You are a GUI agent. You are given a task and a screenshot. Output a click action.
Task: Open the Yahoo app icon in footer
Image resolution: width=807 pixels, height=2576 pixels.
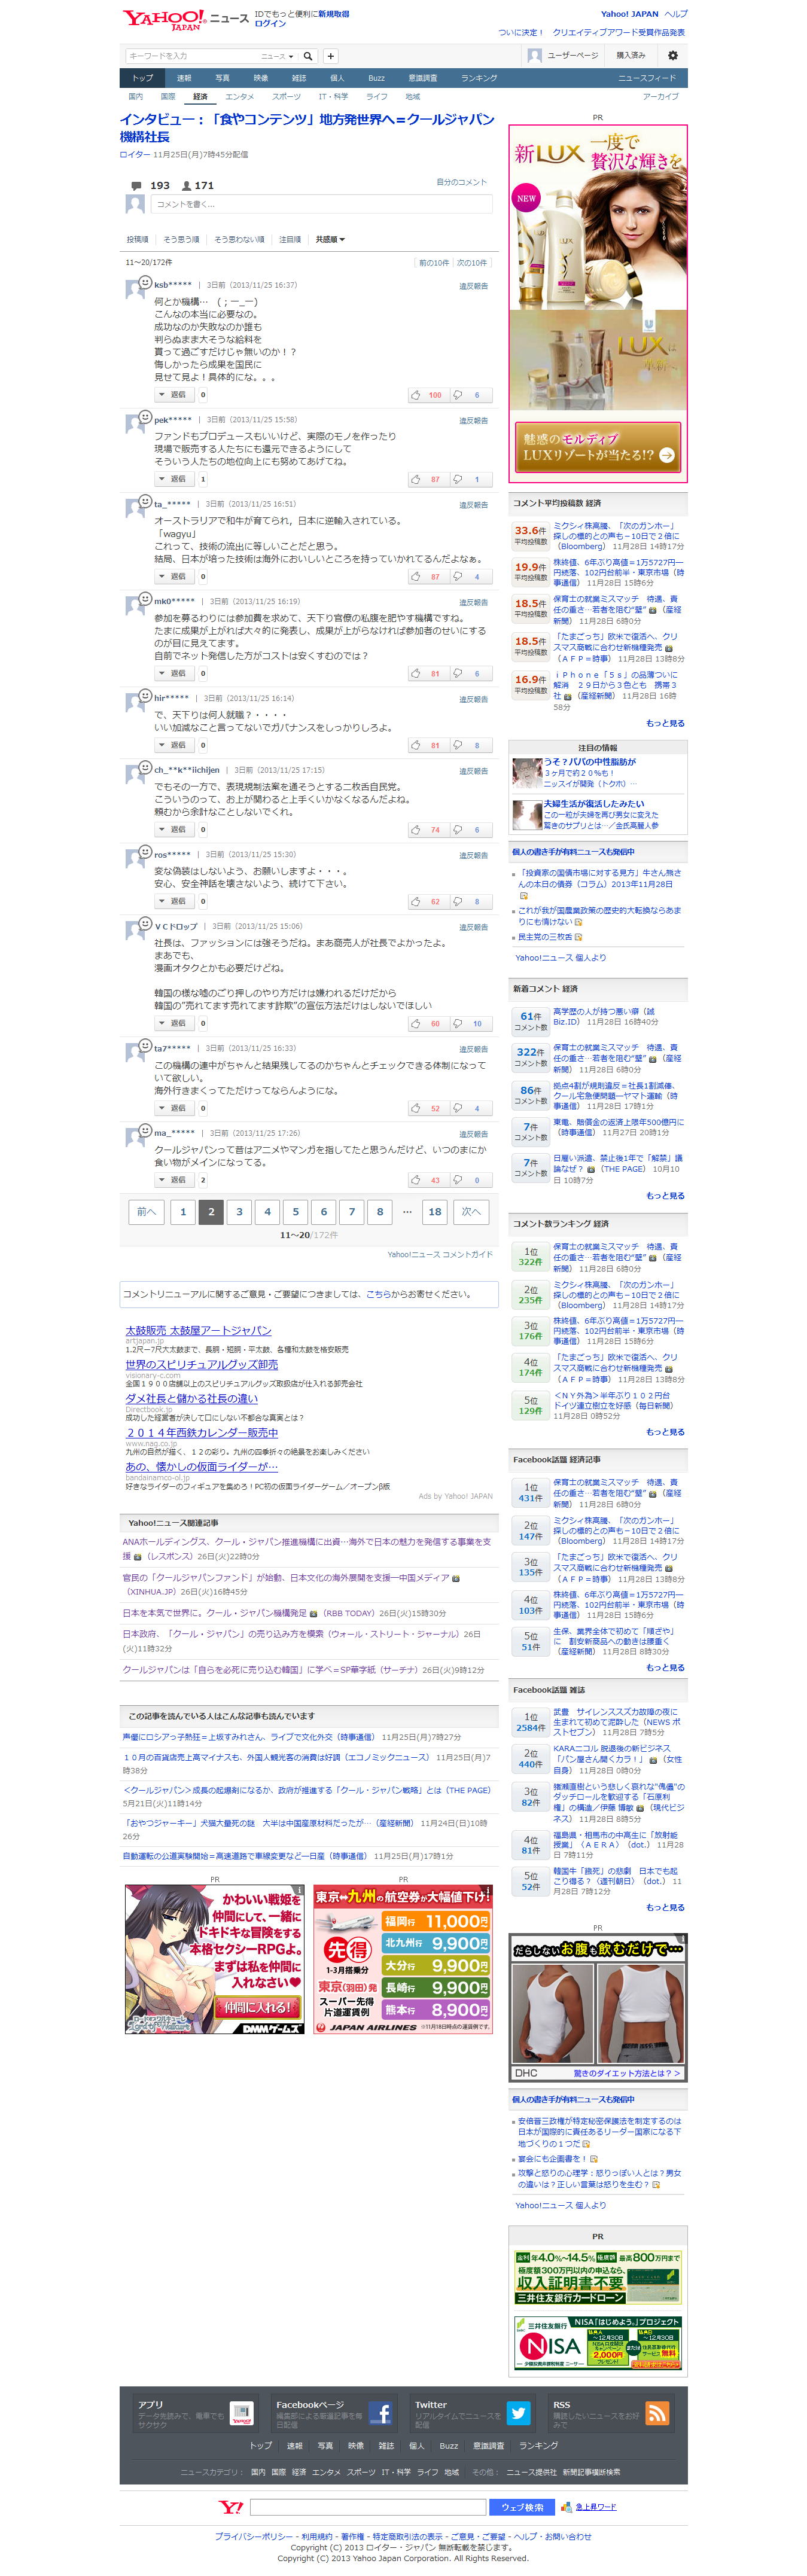pyautogui.click(x=242, y=2413)
